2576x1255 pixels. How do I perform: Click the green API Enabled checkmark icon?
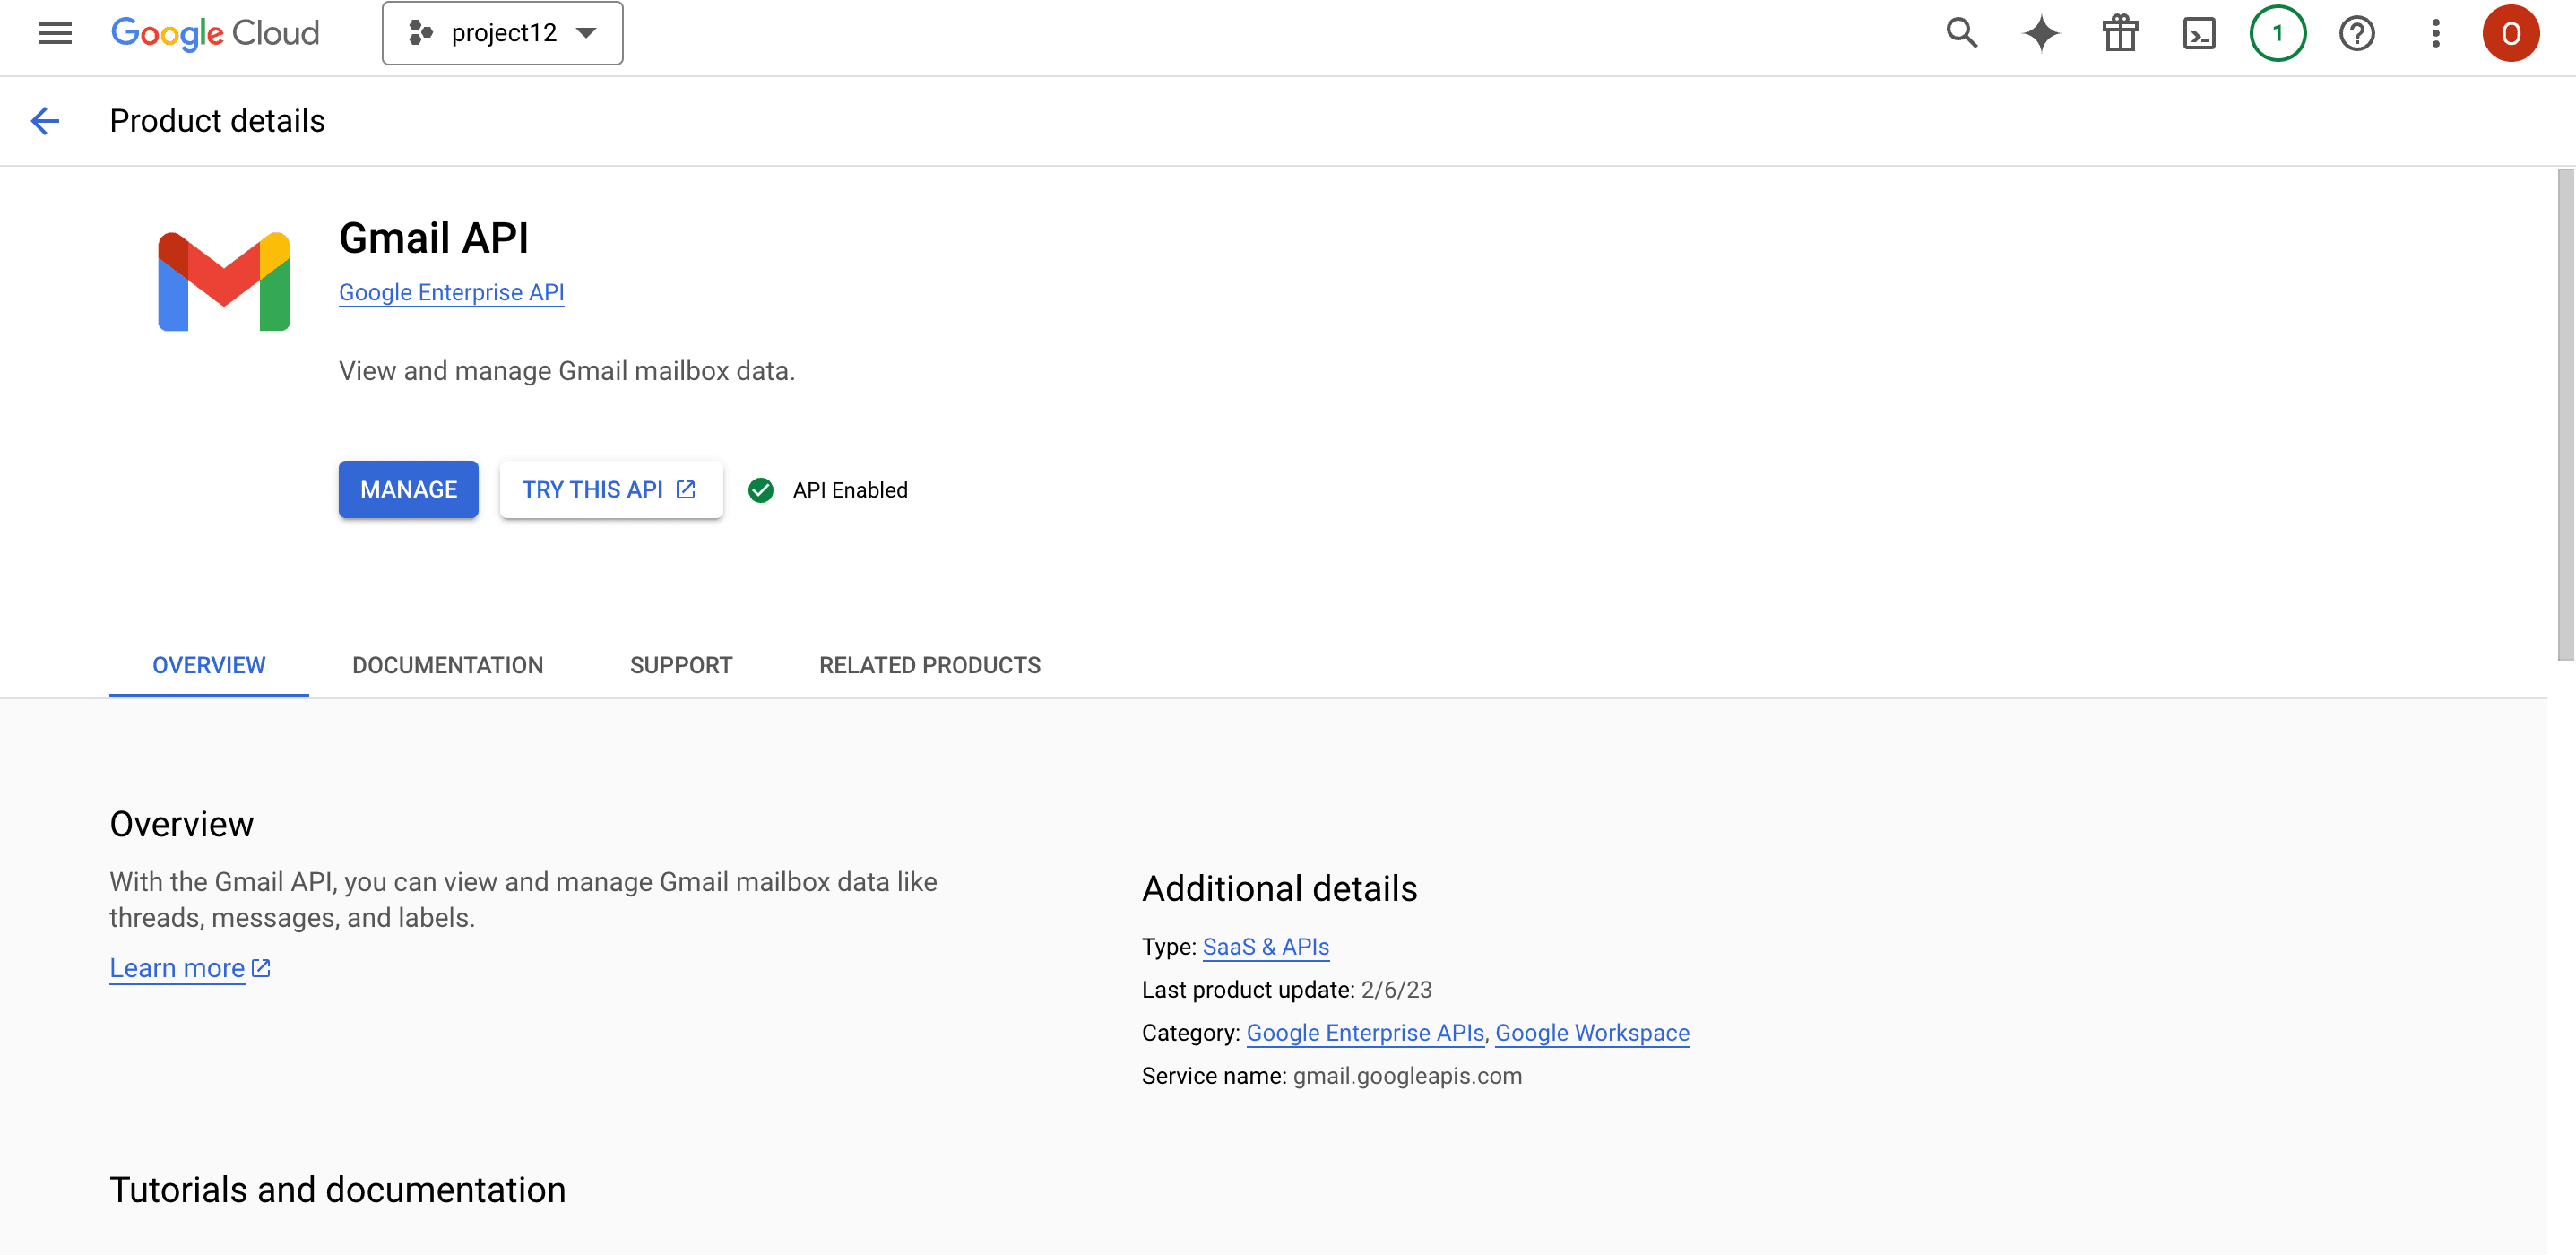[761, 490]
